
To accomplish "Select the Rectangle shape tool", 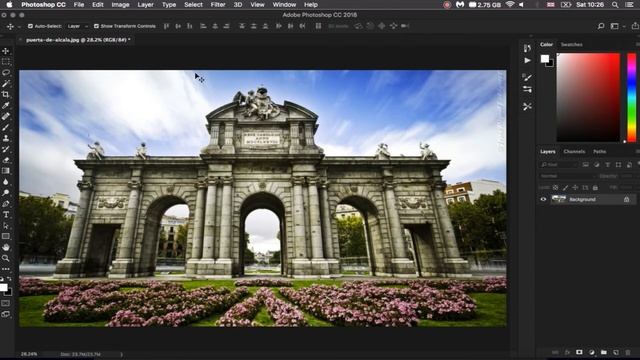I will 6,236.
